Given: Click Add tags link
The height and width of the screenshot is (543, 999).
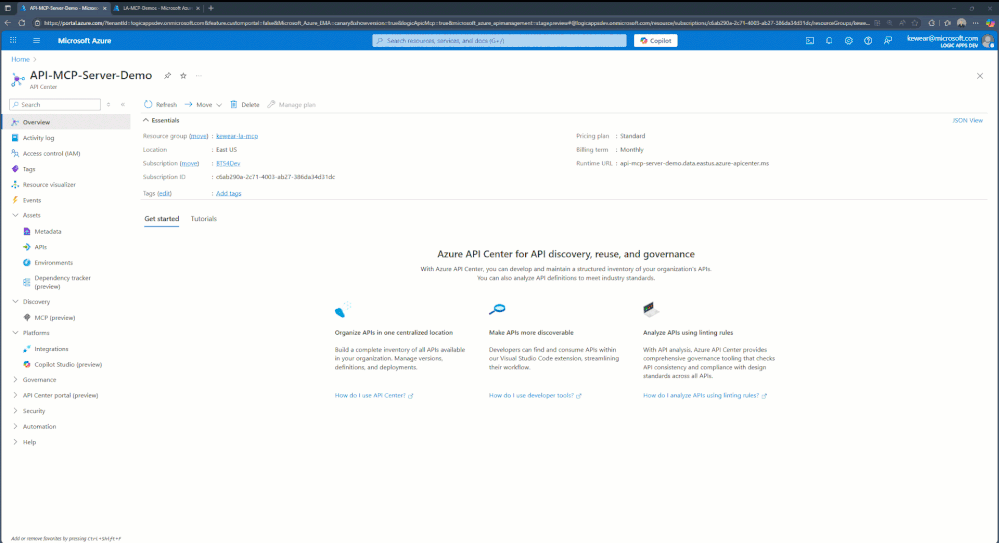Looking at the screenshot, I should click(x=228, y=193).
